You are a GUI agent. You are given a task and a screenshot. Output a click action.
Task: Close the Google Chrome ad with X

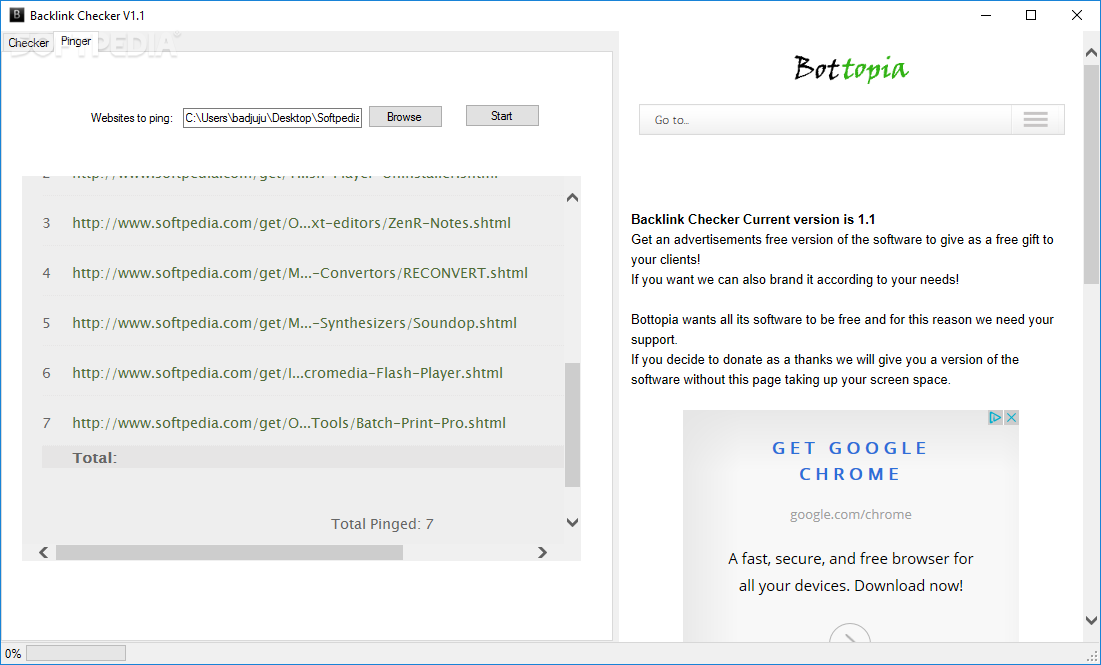(1011, 418)
